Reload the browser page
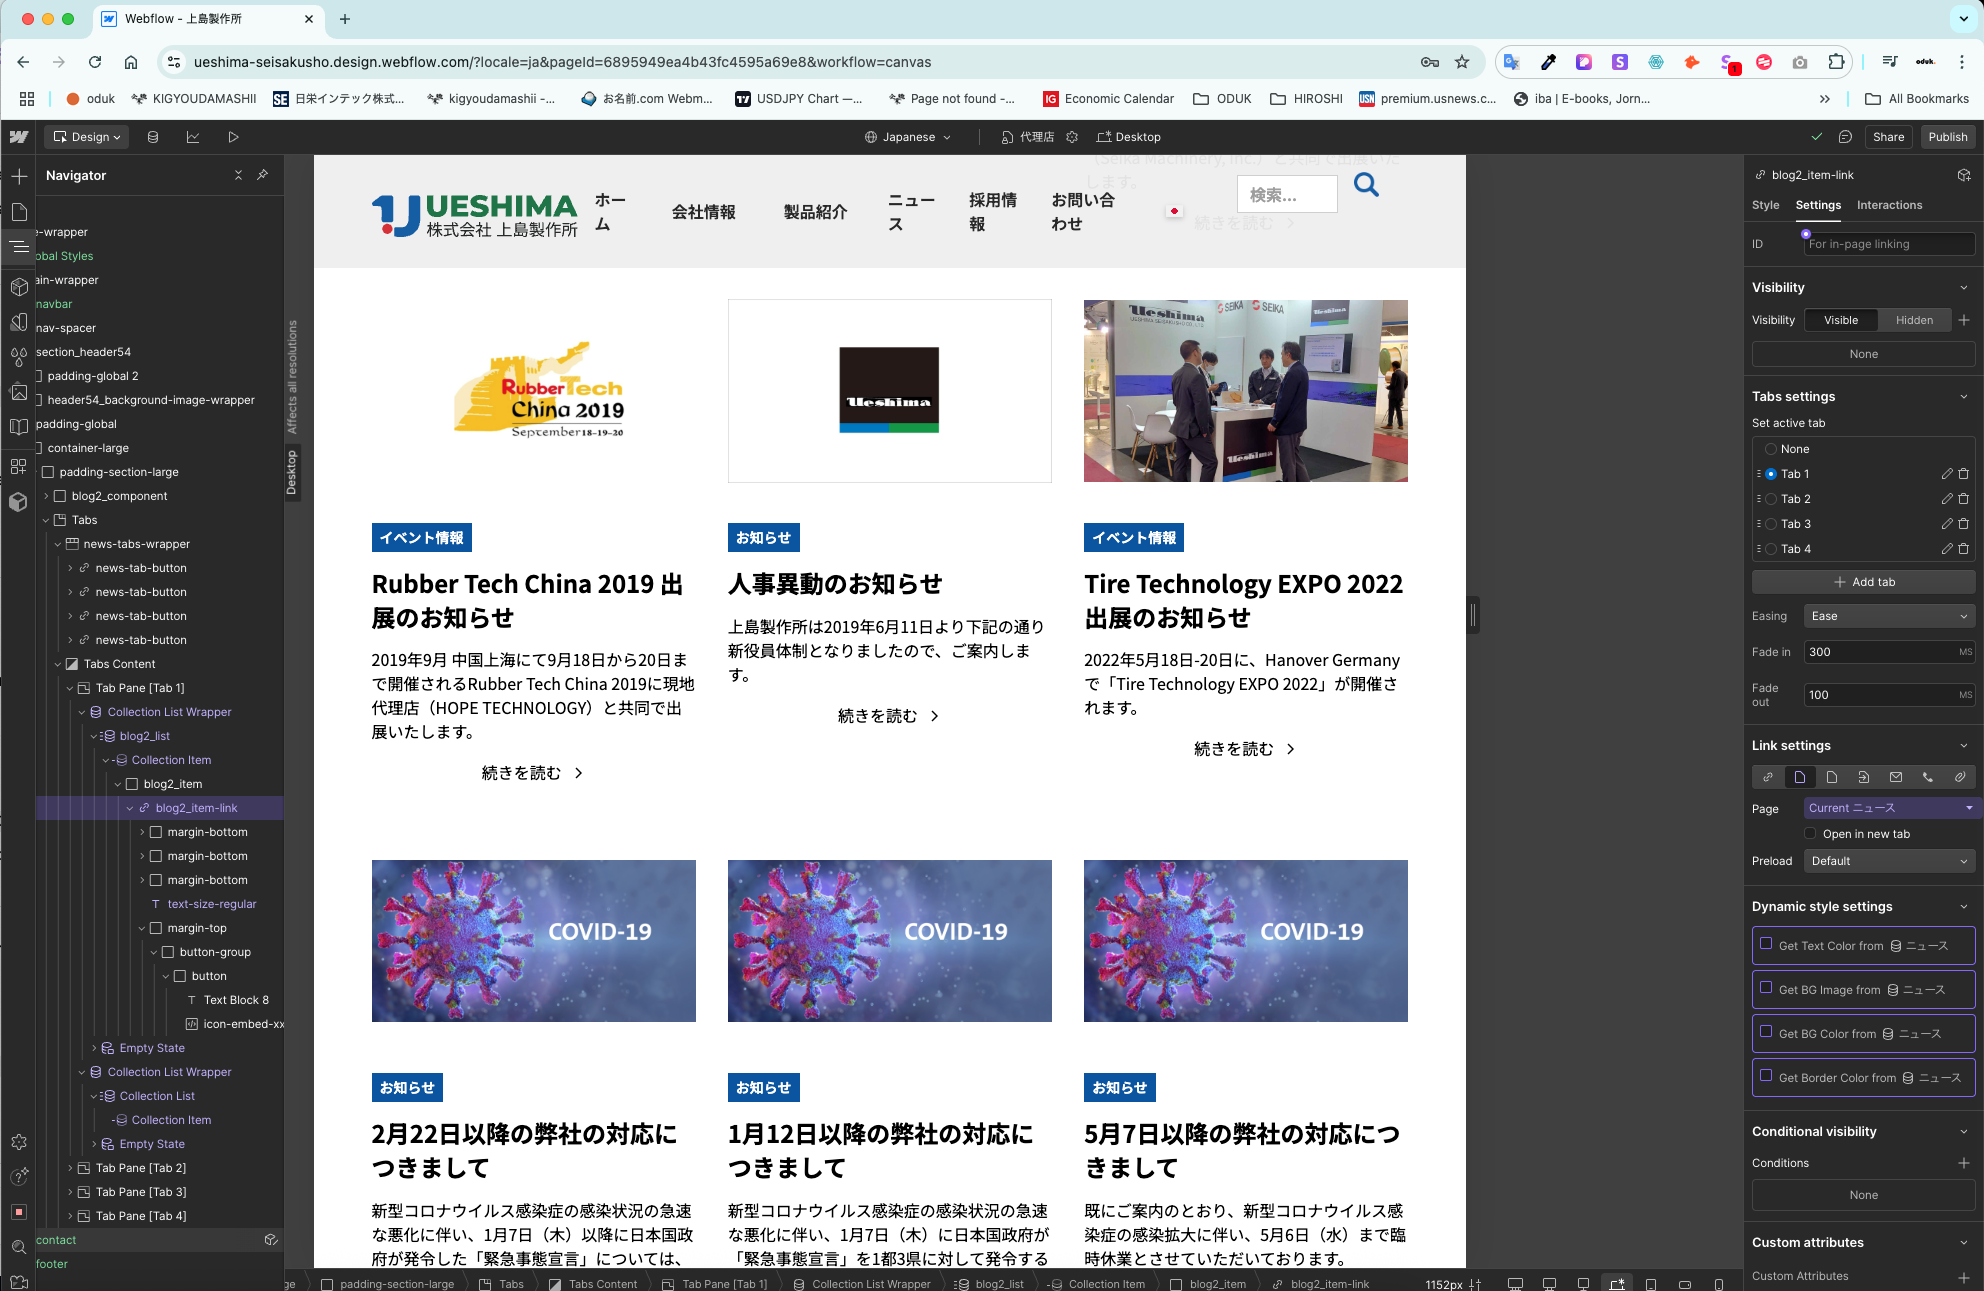Screen dimensions: 1984x1291 coord(95,62)
